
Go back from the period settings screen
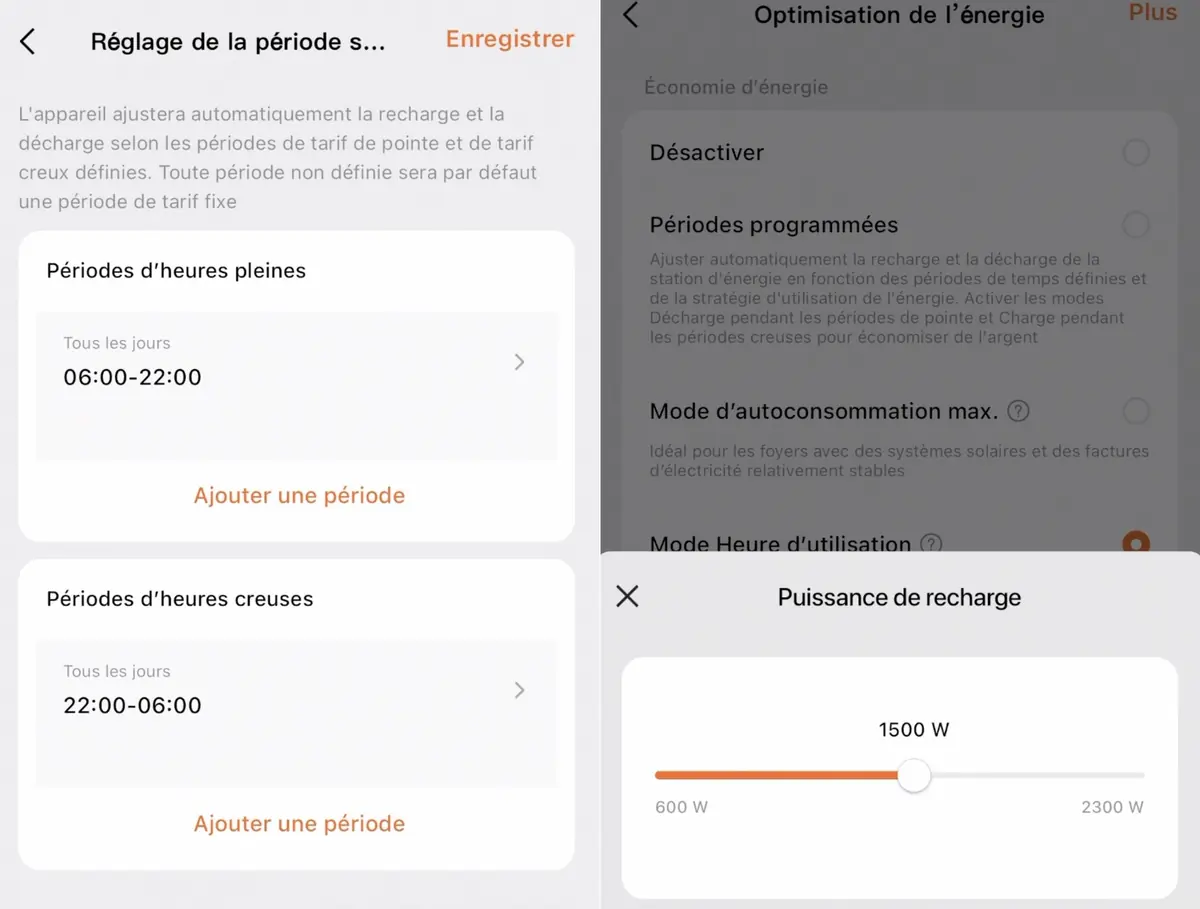coord(28,41)
